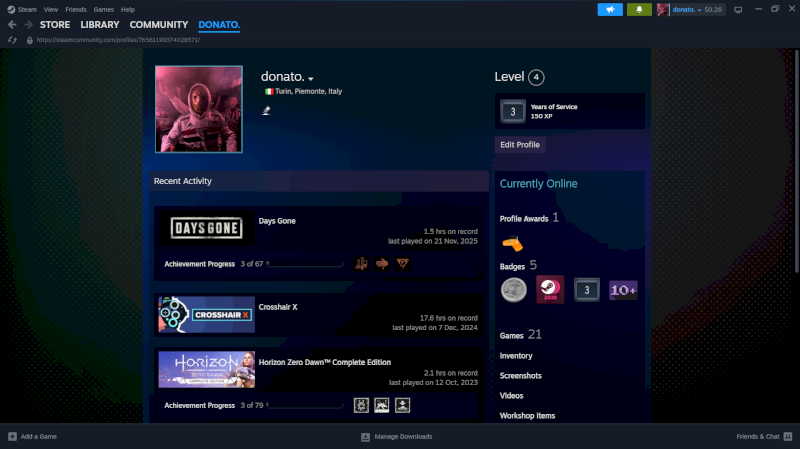Screen dimensions: 800x449
Task: Open Manage Downloads text
Action: (403, 436)
